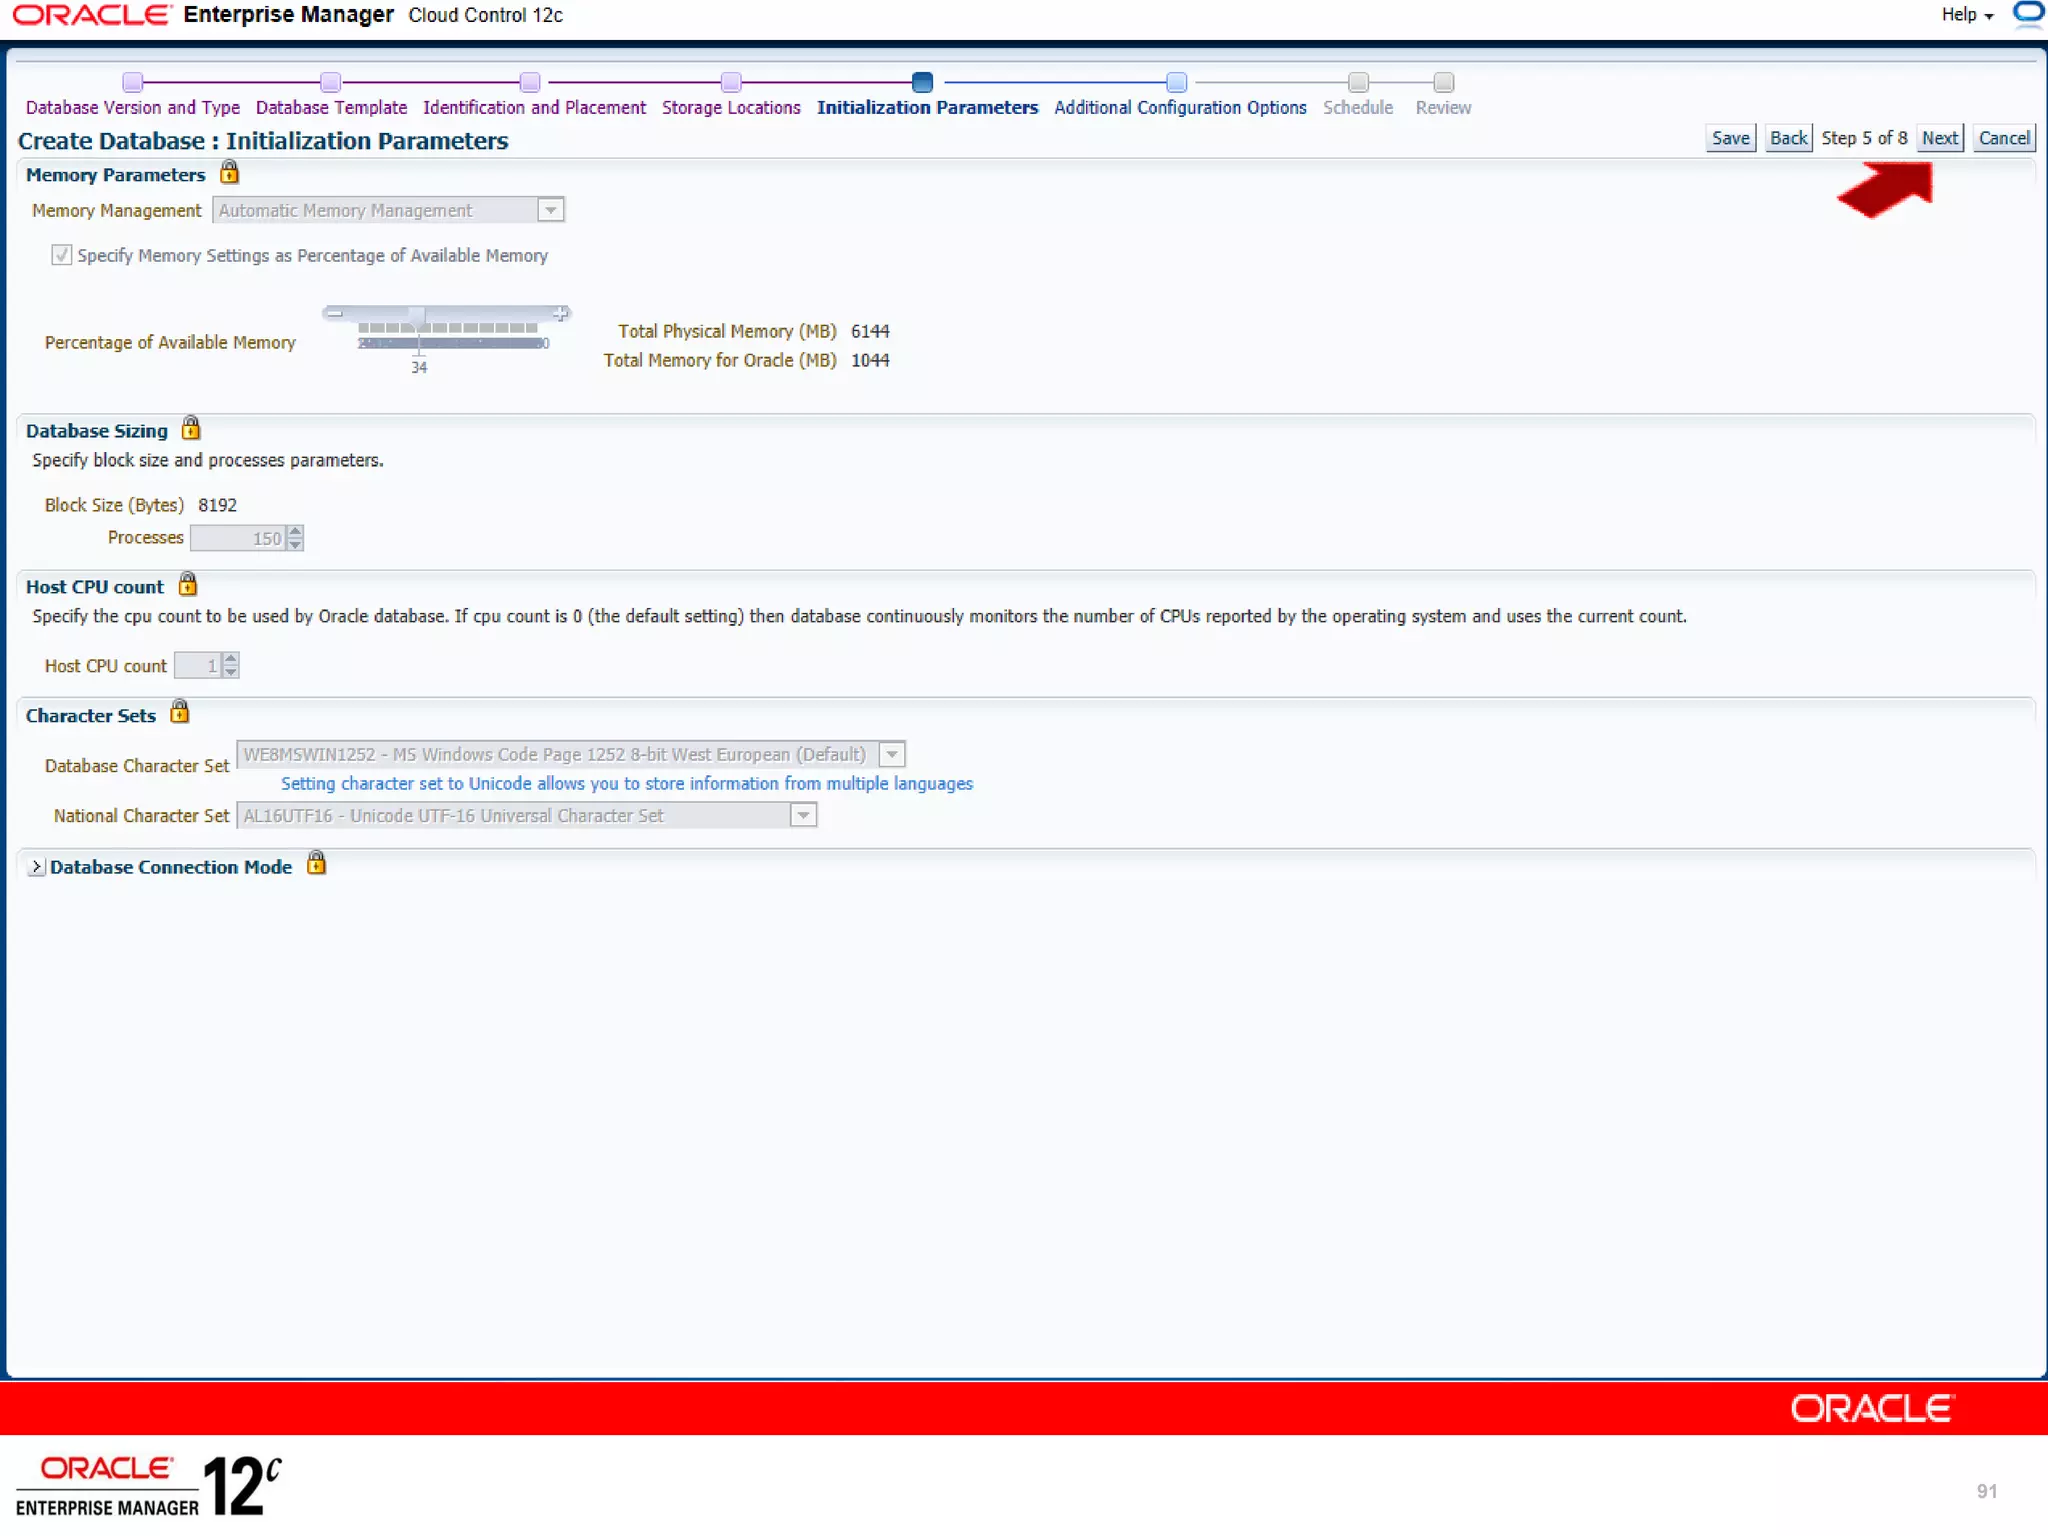Click the Host CPU count lock icon
Screen dimensions: 2048x1536
coord(187,585)
